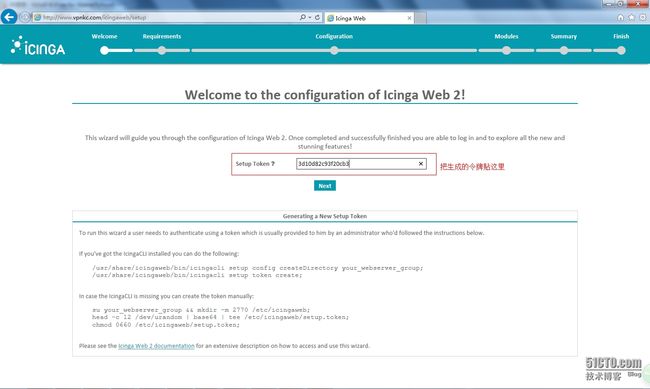Click the Finish step marker

coord(621,51)
